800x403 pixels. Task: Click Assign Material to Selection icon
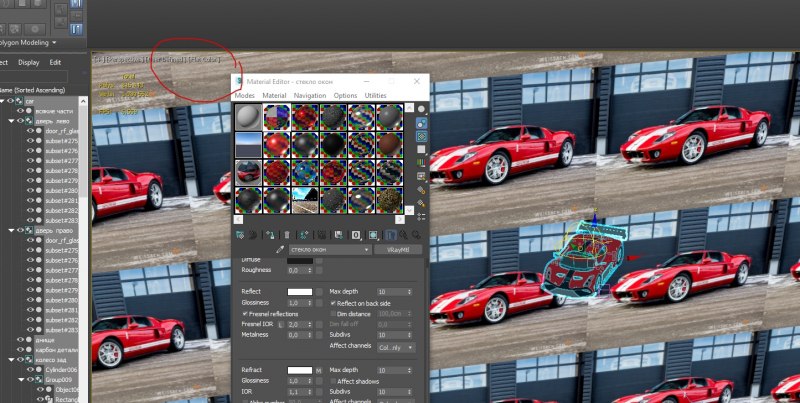click(270, 235)
